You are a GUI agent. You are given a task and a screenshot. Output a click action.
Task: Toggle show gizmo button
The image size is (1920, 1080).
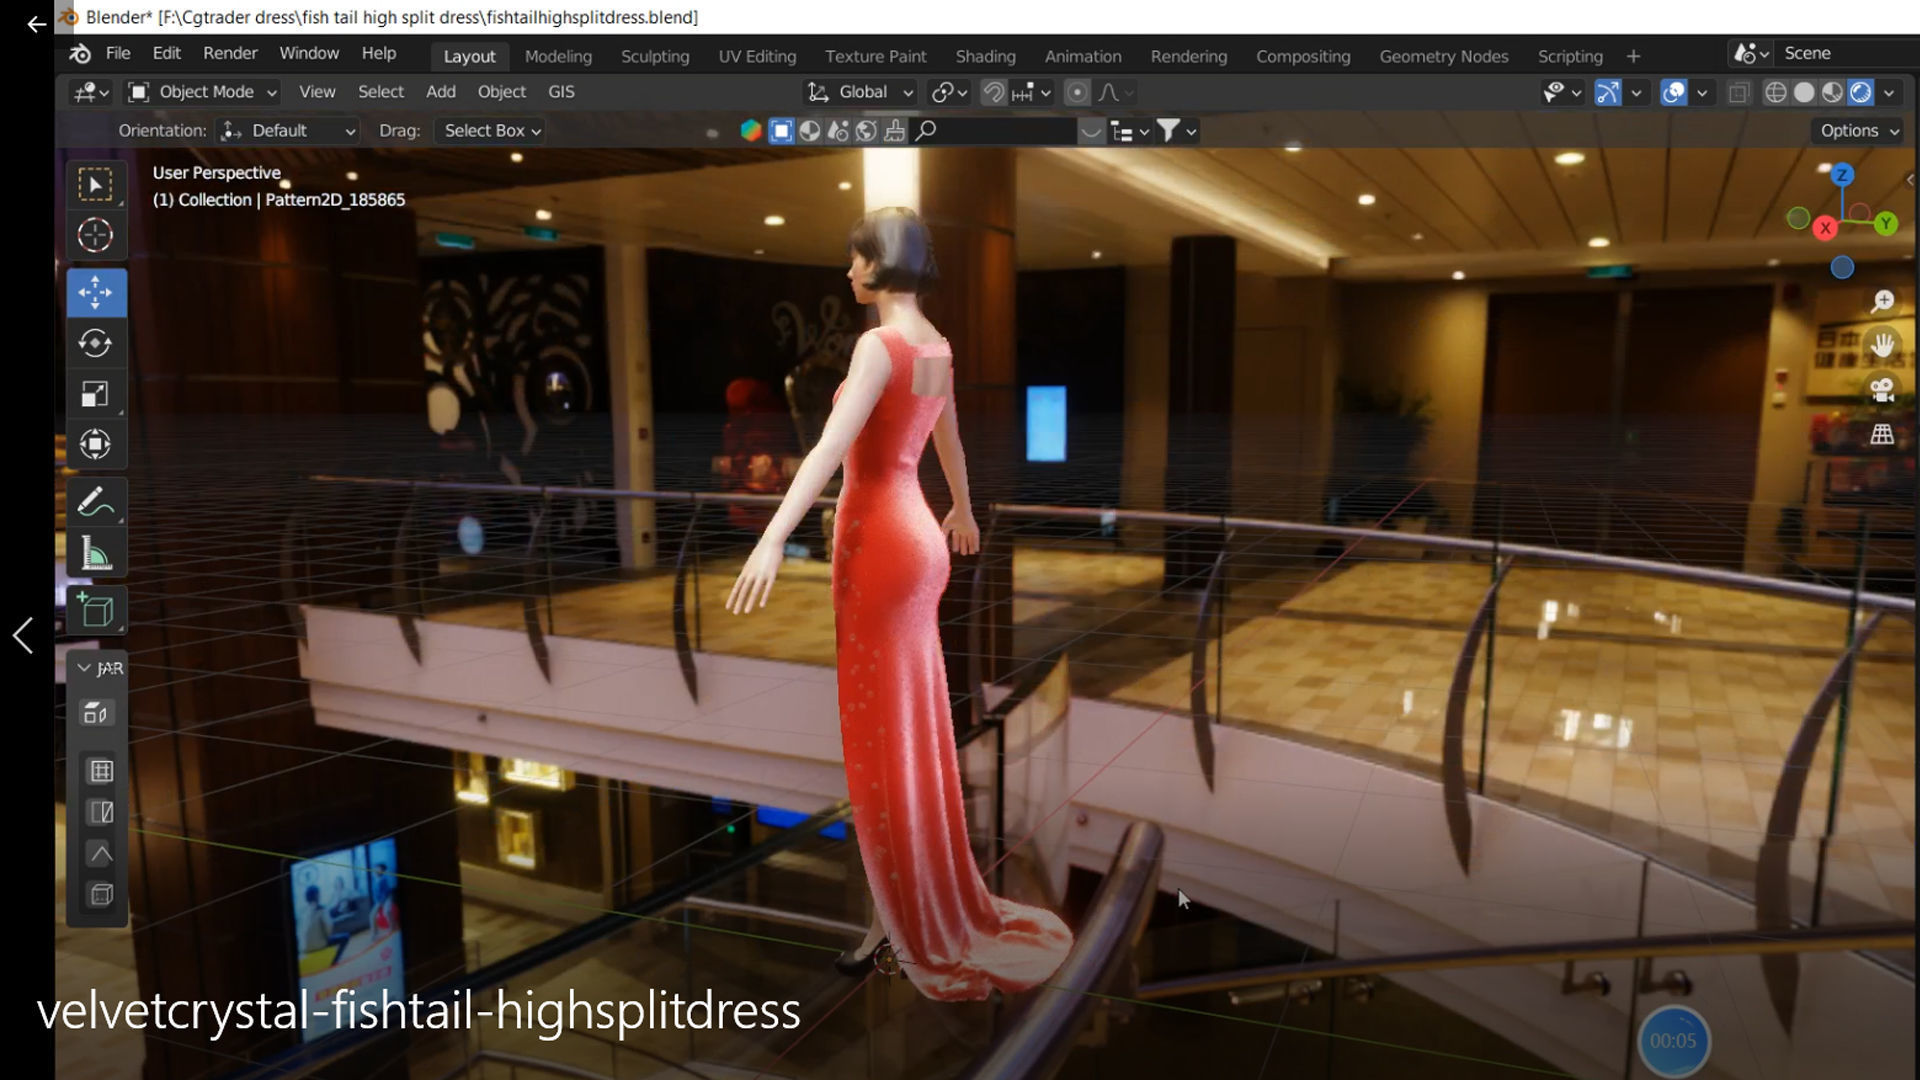1607,93
